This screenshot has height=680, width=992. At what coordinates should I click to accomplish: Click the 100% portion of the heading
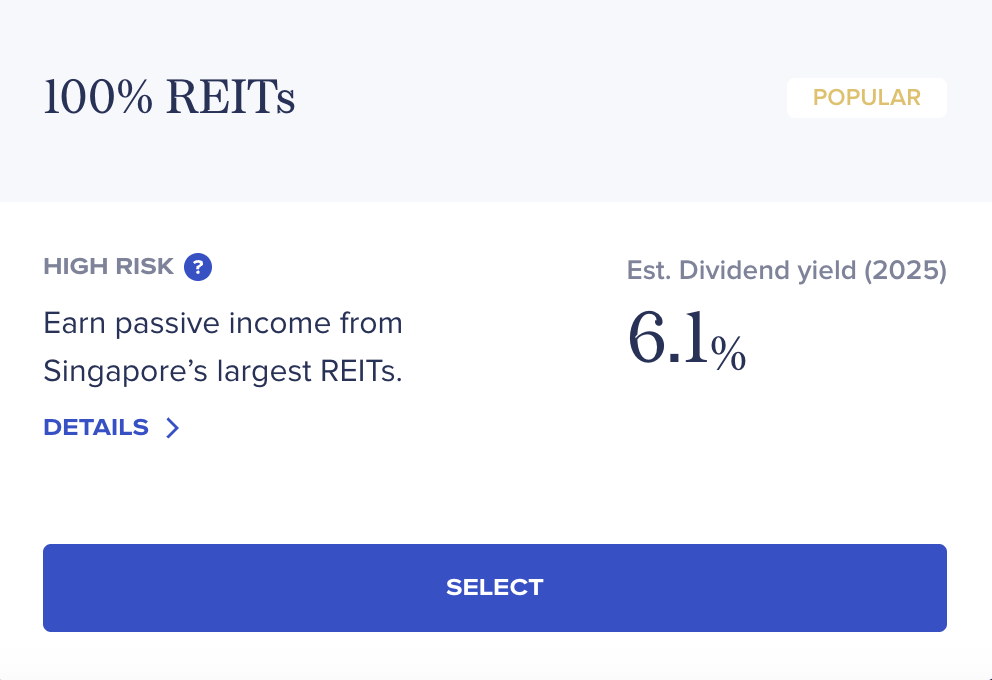click(x=98, y=97)
